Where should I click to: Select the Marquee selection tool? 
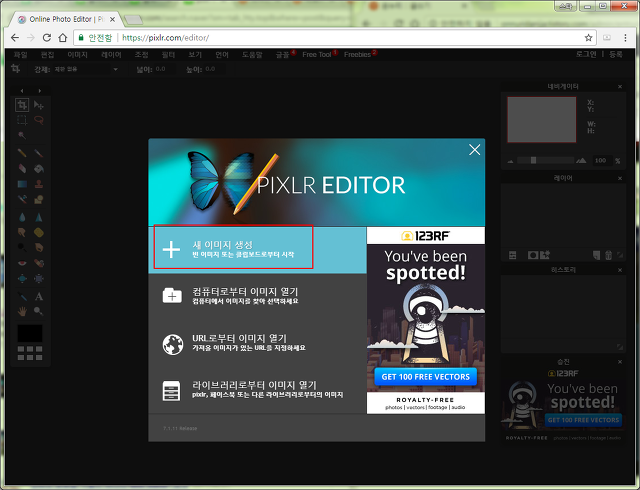[22, 120]
